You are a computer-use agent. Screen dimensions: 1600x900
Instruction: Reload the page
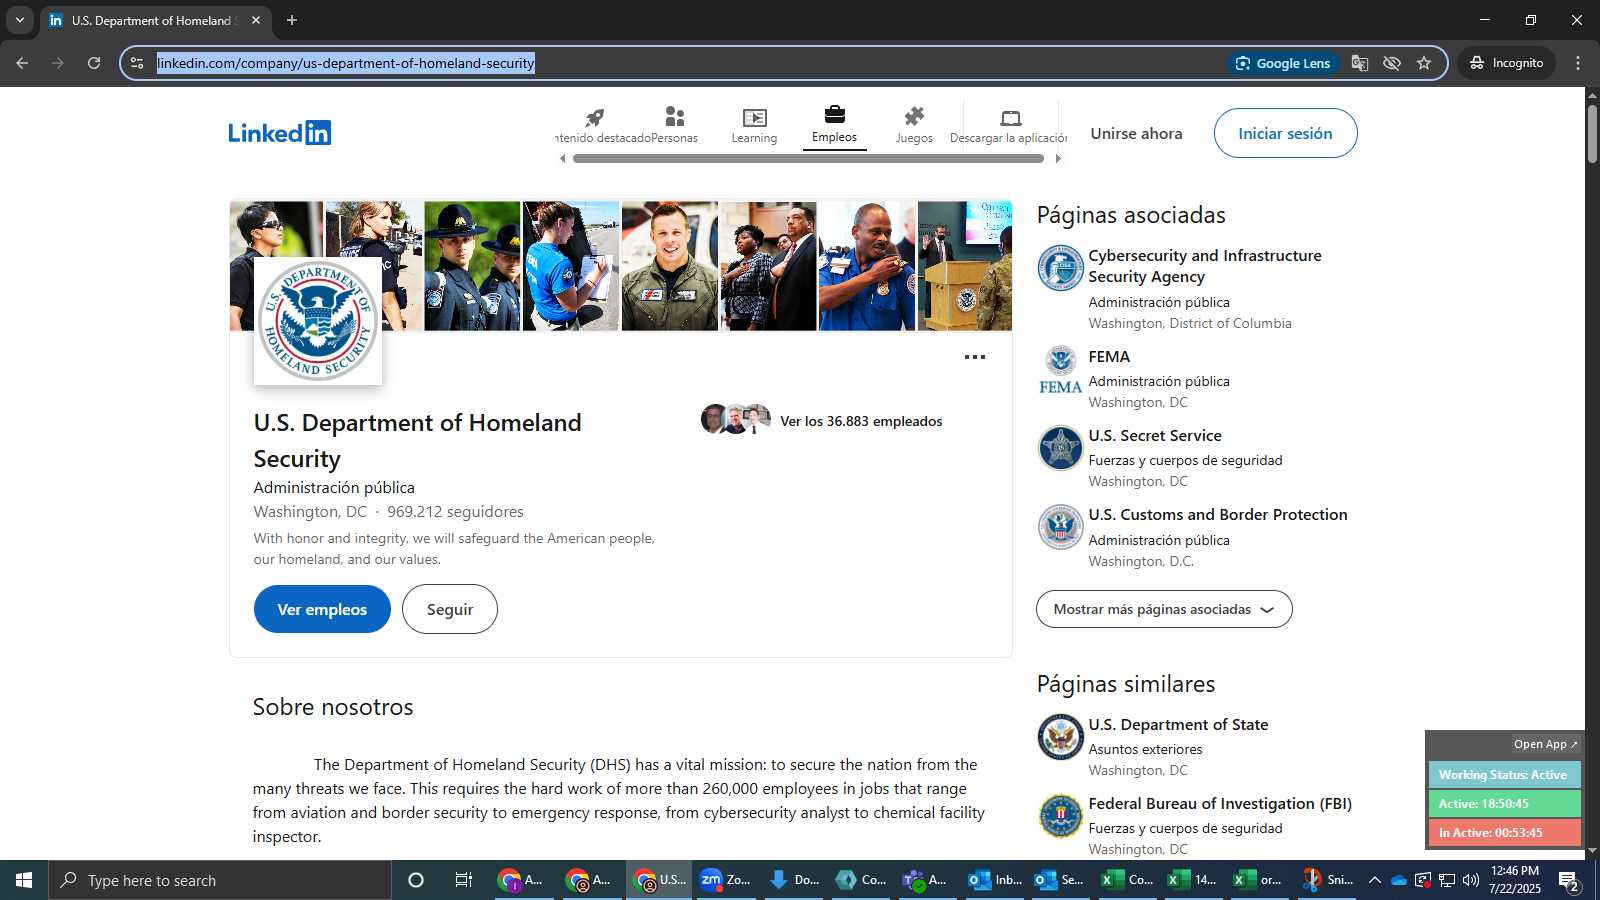point(94,63)
